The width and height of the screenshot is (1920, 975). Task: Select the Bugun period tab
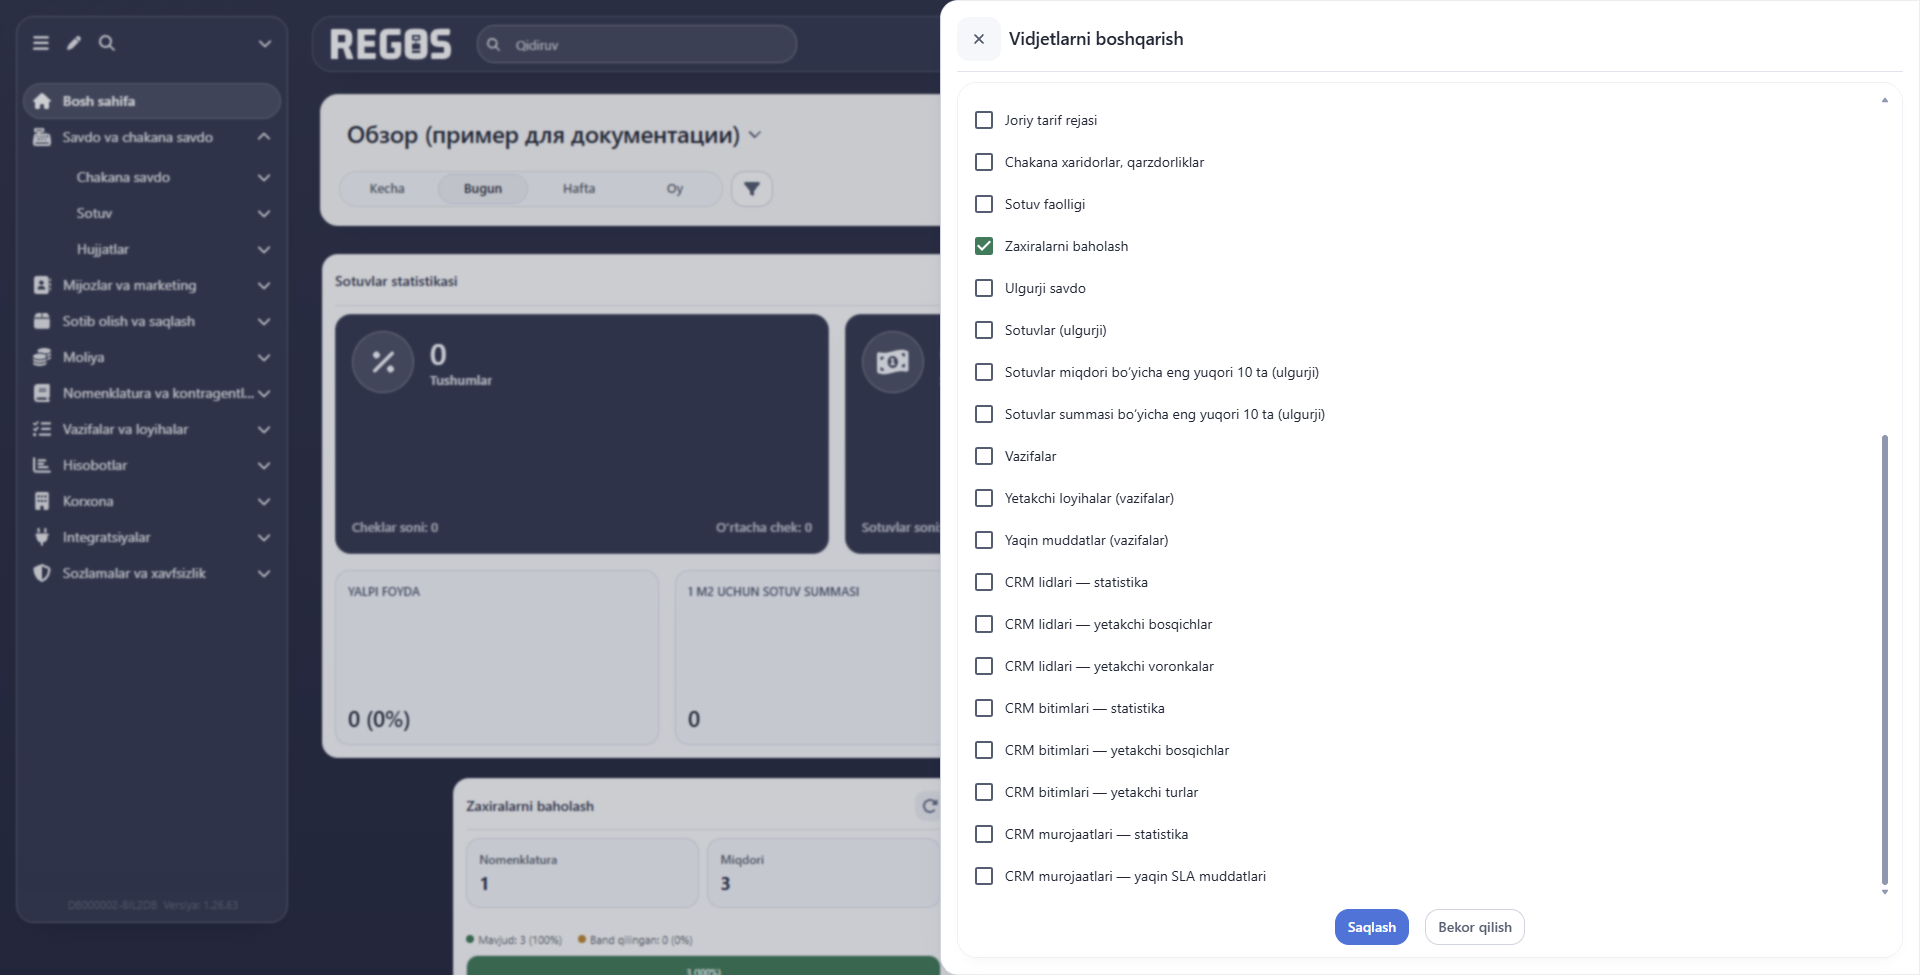pos(483,188)
